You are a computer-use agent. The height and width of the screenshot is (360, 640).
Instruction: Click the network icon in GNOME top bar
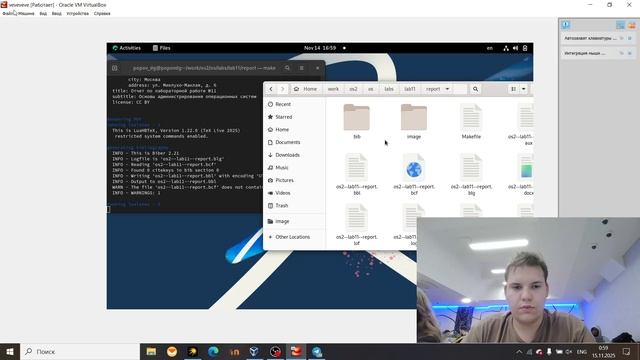(x=506, y=48)
